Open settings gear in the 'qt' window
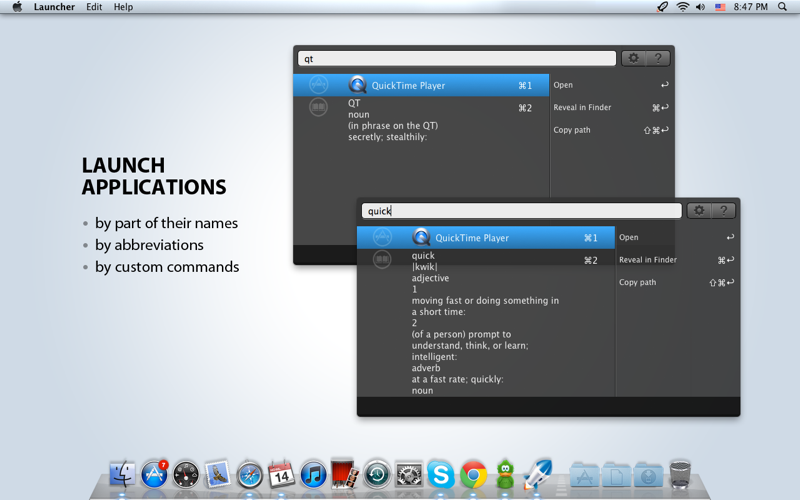This screenshot has width=800, height=500. pos(633,58)
